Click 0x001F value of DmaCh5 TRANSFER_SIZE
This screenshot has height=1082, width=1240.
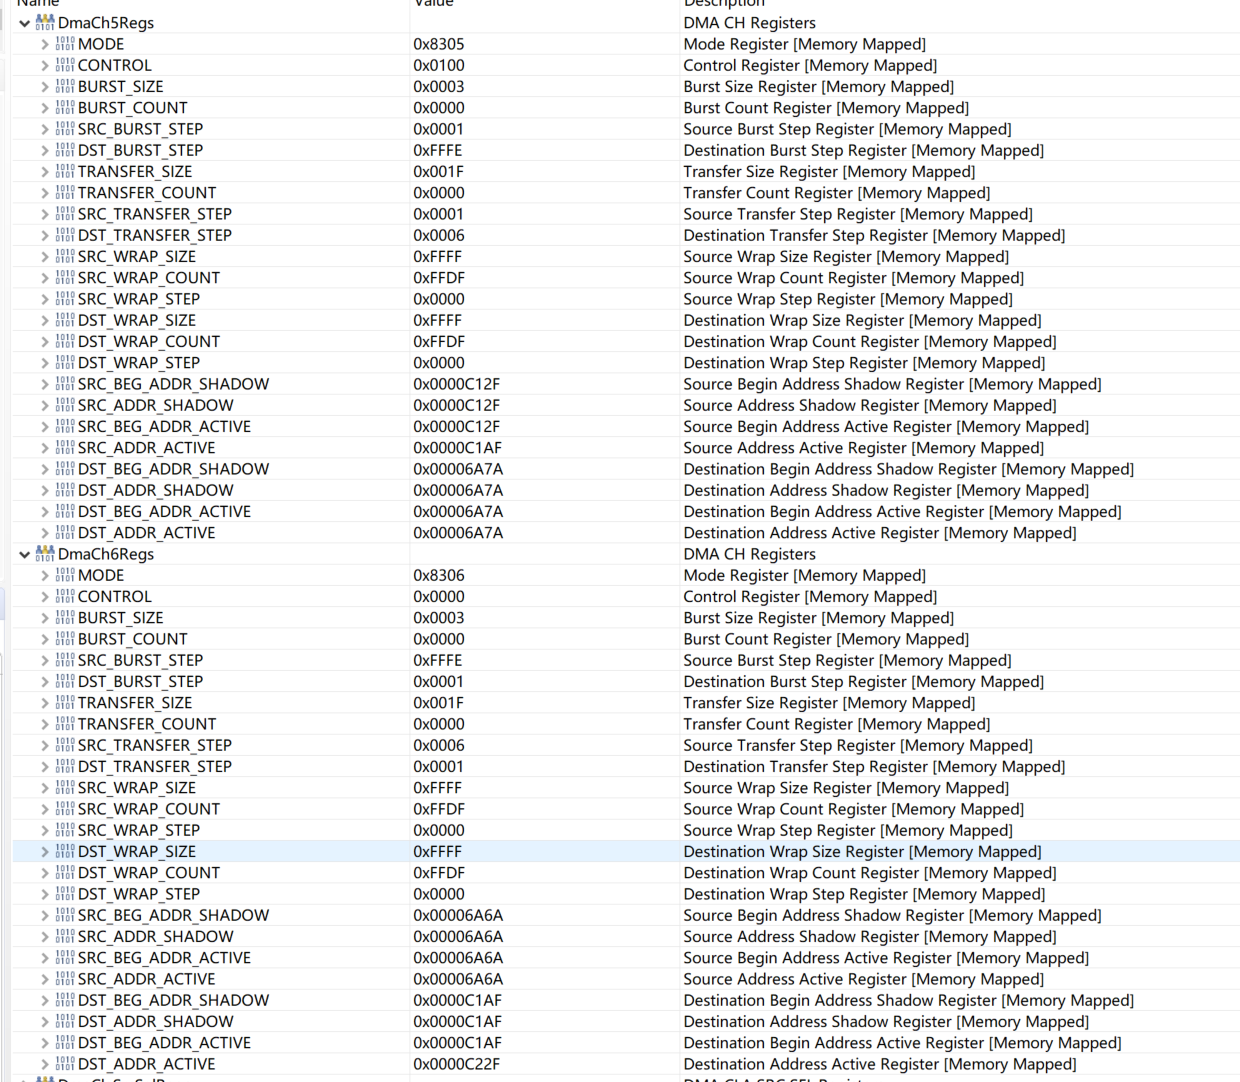coord(439,172)
